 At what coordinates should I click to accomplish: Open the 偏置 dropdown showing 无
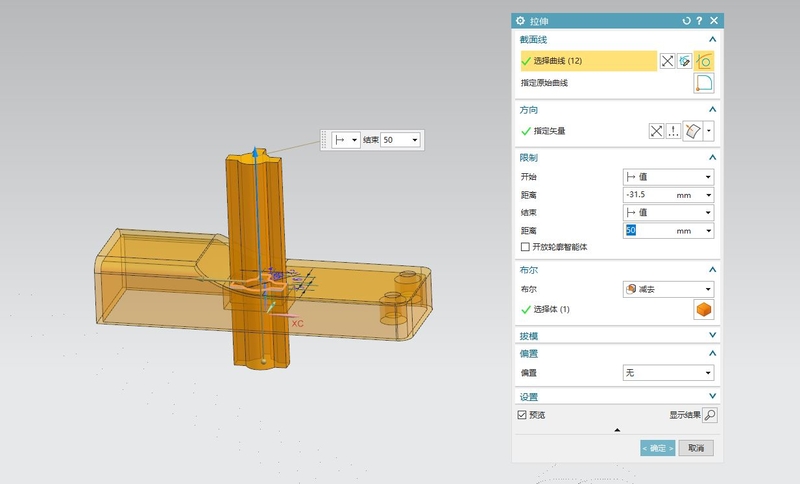tap(667, 372)
